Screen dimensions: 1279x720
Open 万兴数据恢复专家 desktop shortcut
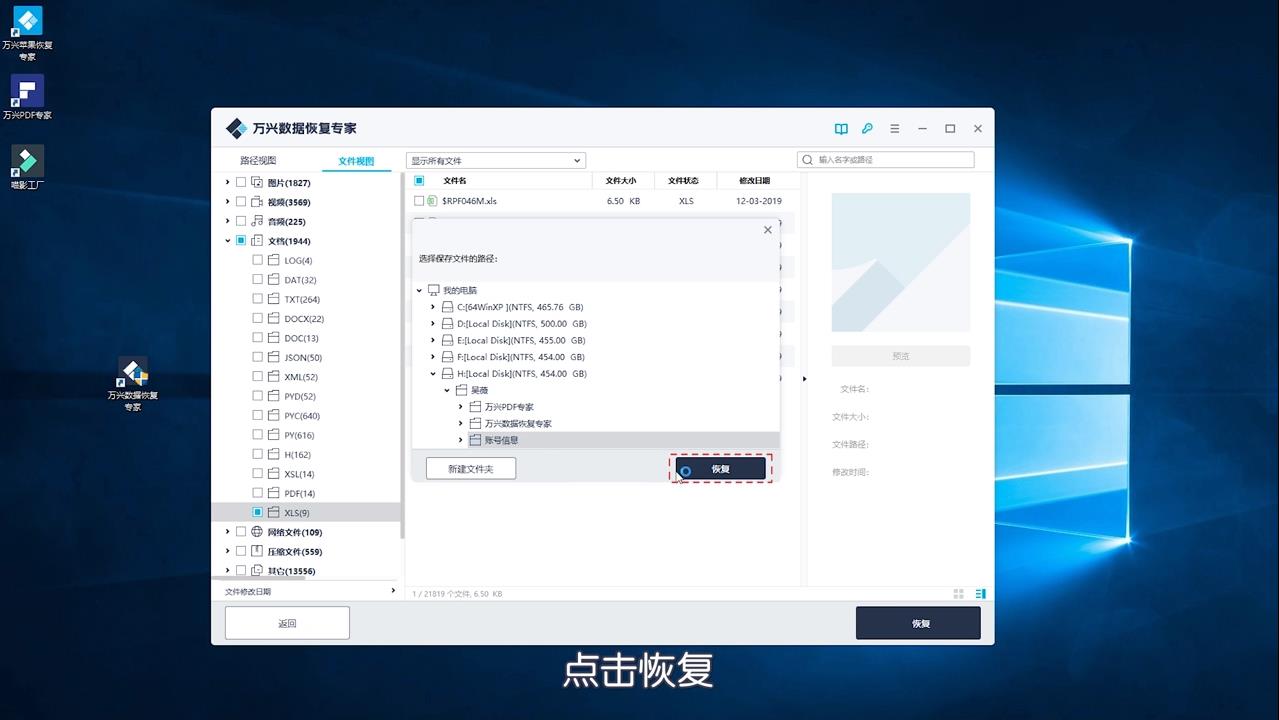133,384
